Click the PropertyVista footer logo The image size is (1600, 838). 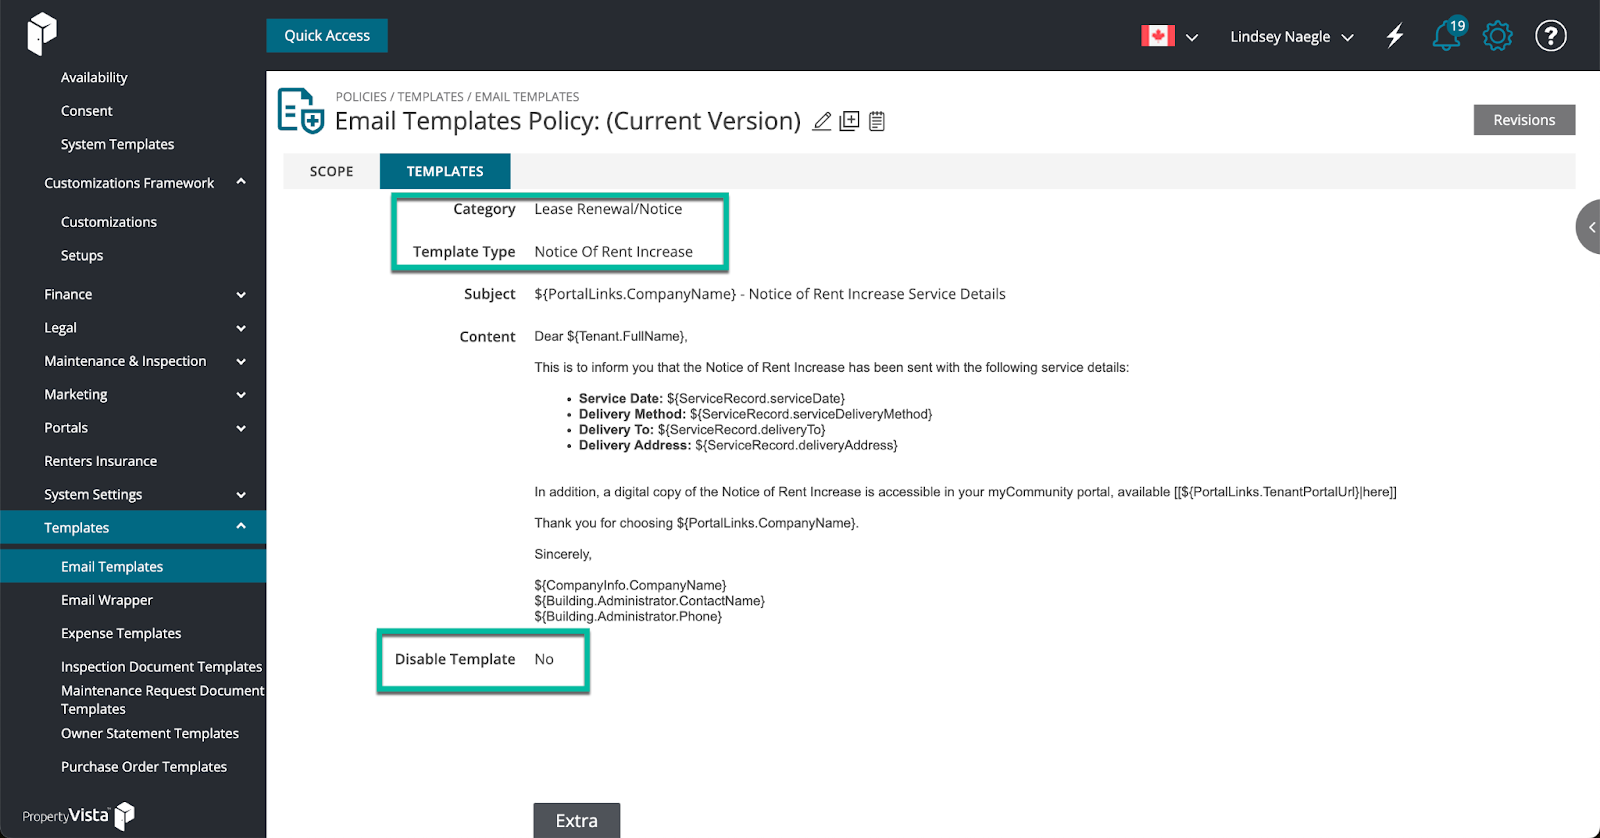(x=78, y=816)
